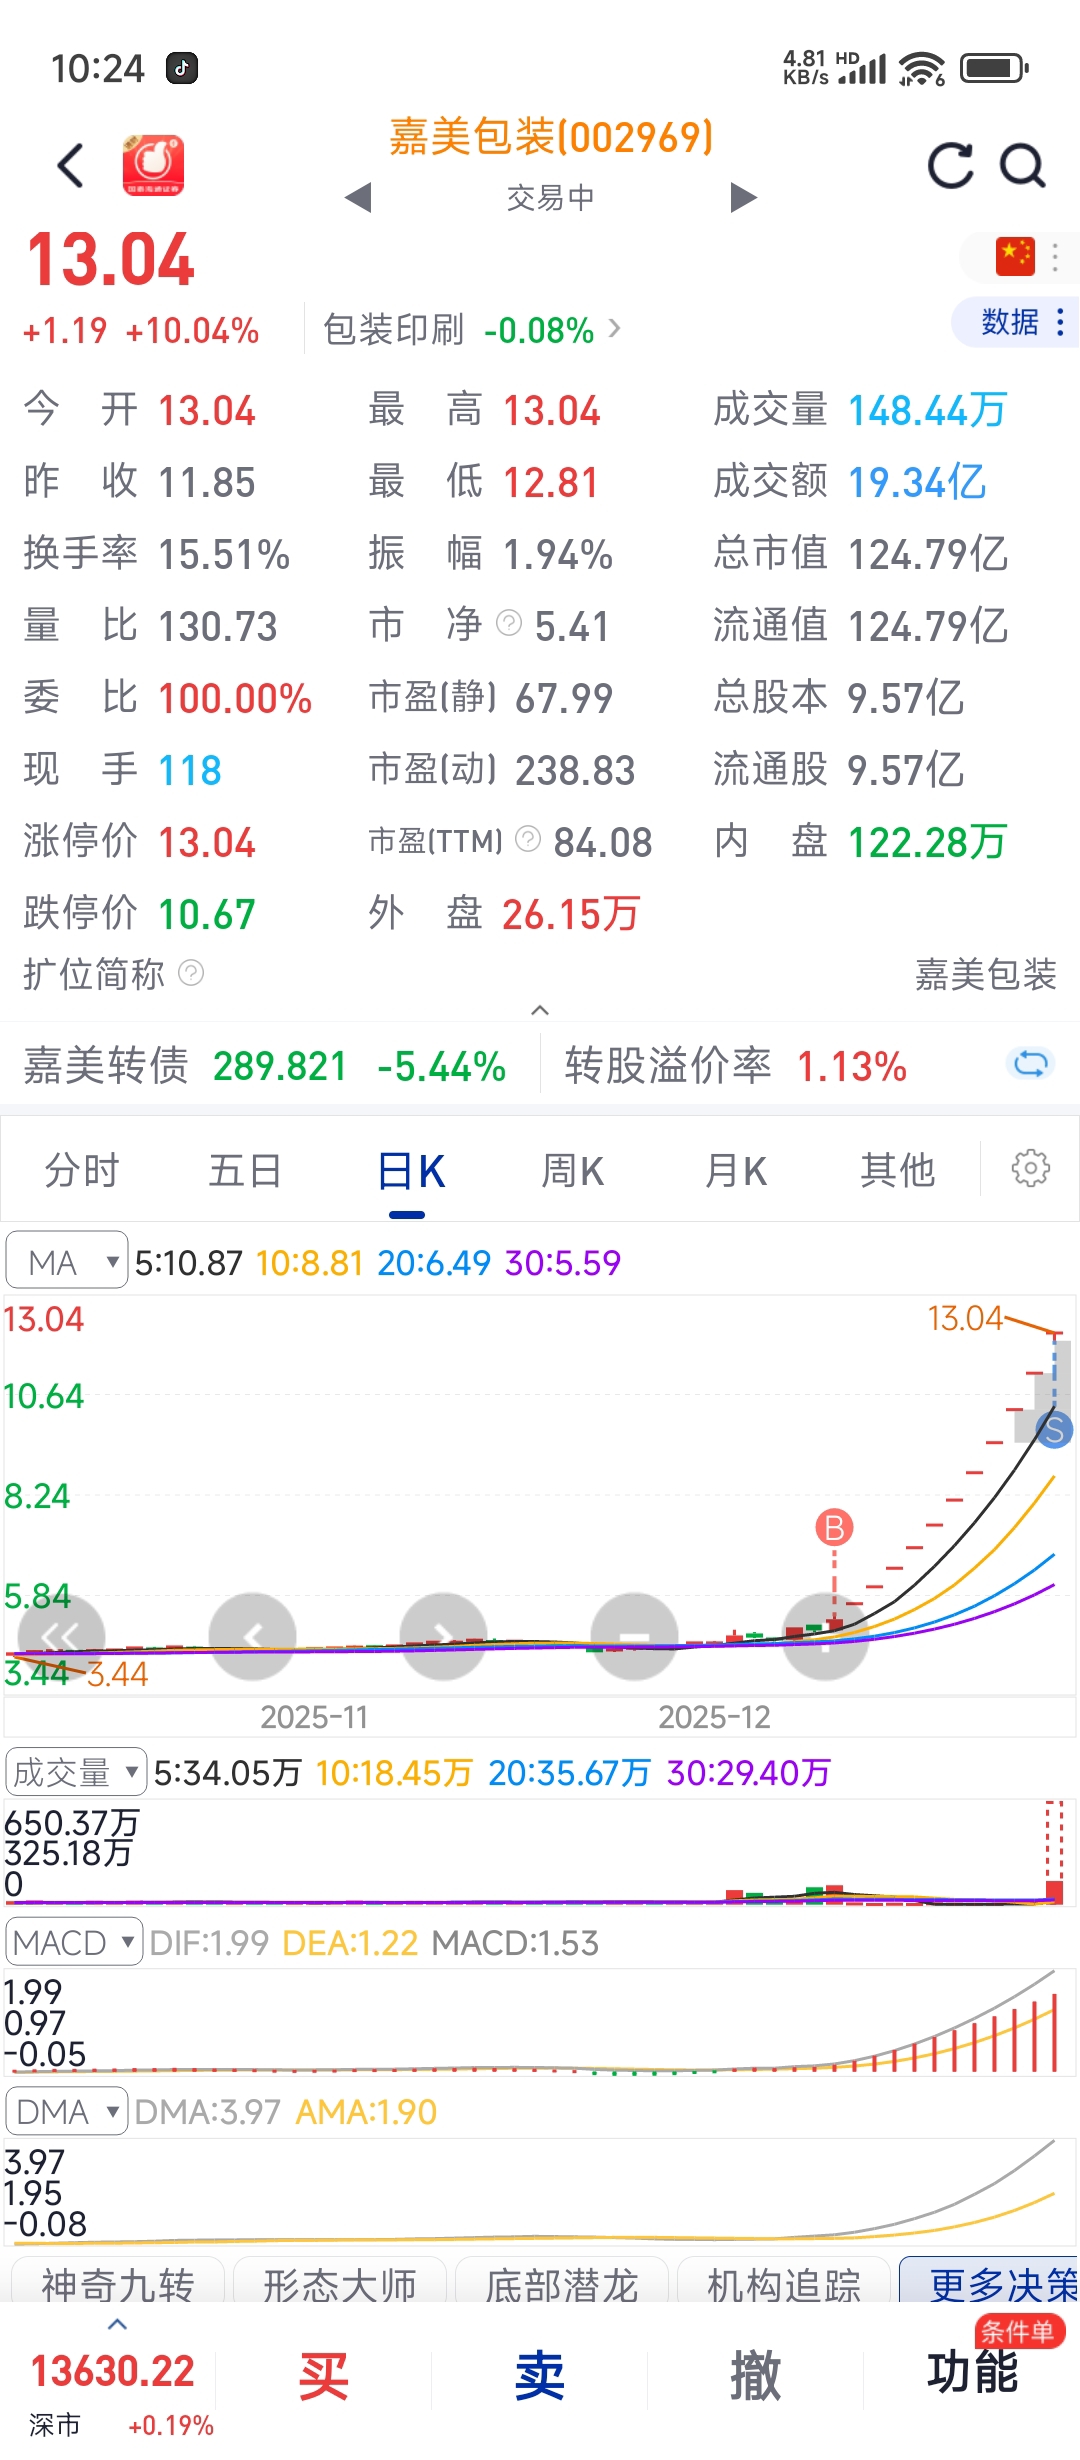
Task: Switch to 分时 chart tab
Action: click(x=82, y=1170)
